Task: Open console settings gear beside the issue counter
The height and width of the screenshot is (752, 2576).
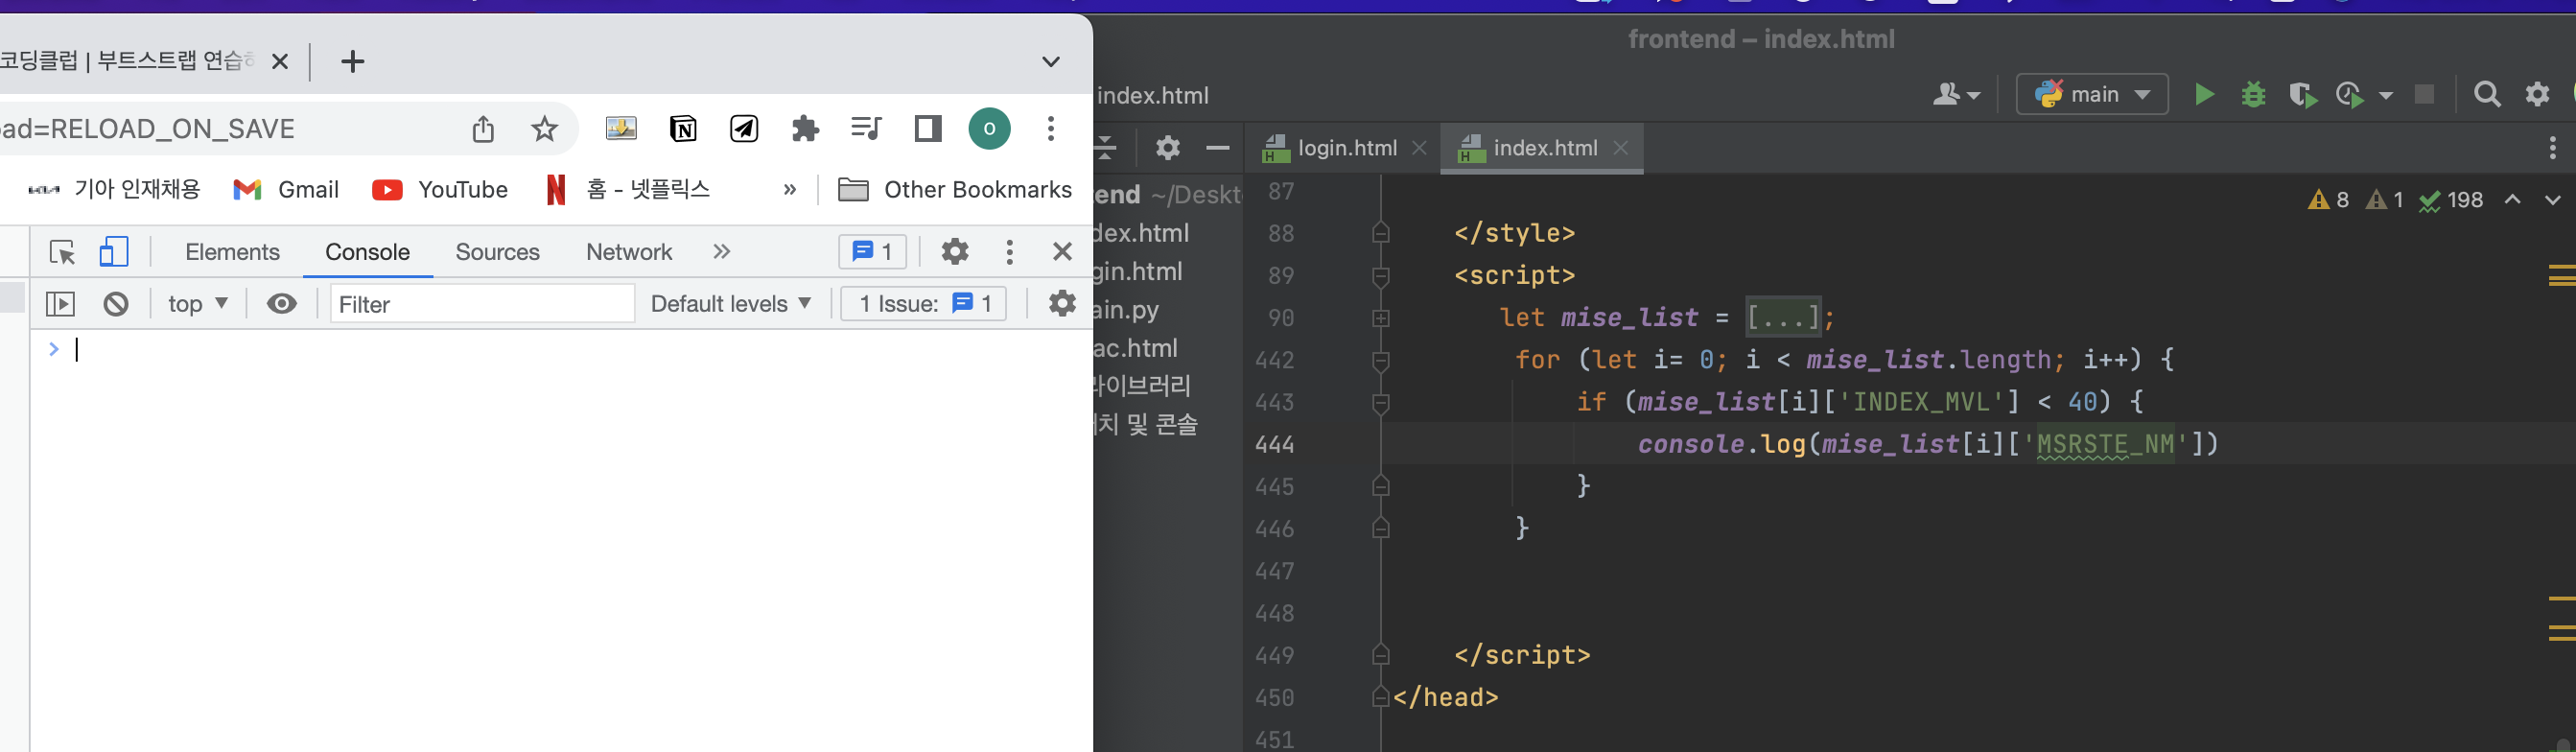Action: [1062, 303]
